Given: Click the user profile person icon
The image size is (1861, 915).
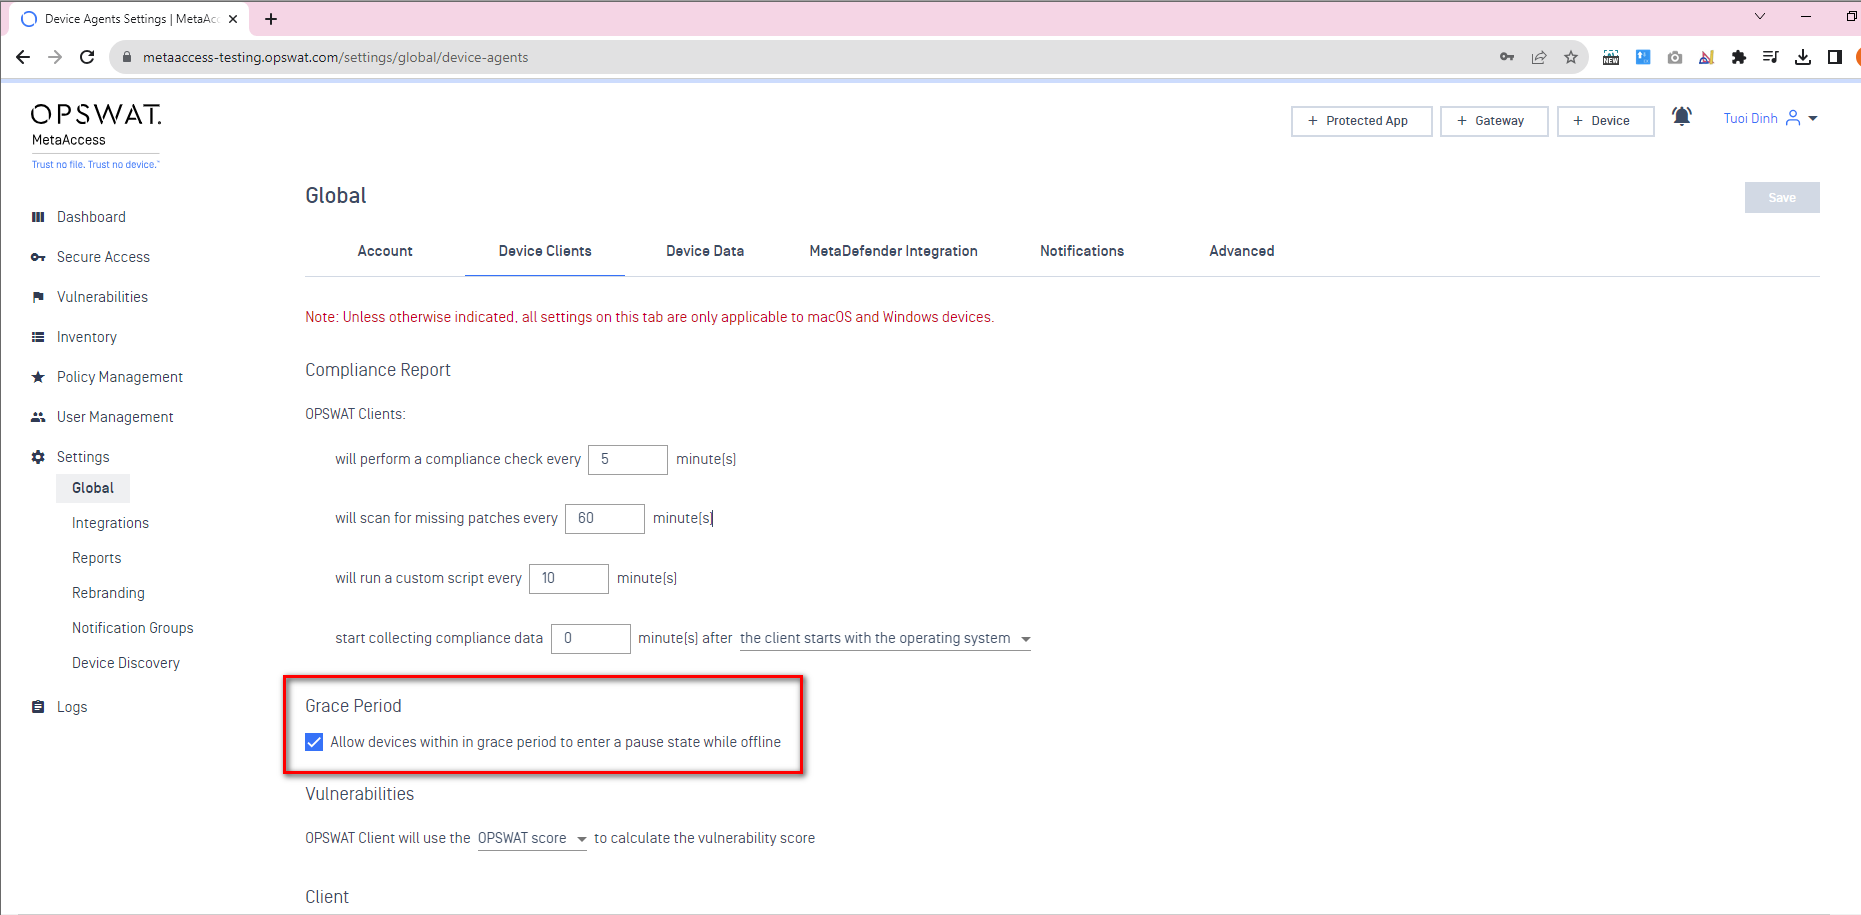Looking at the screenshot, I should [1793, 118].
